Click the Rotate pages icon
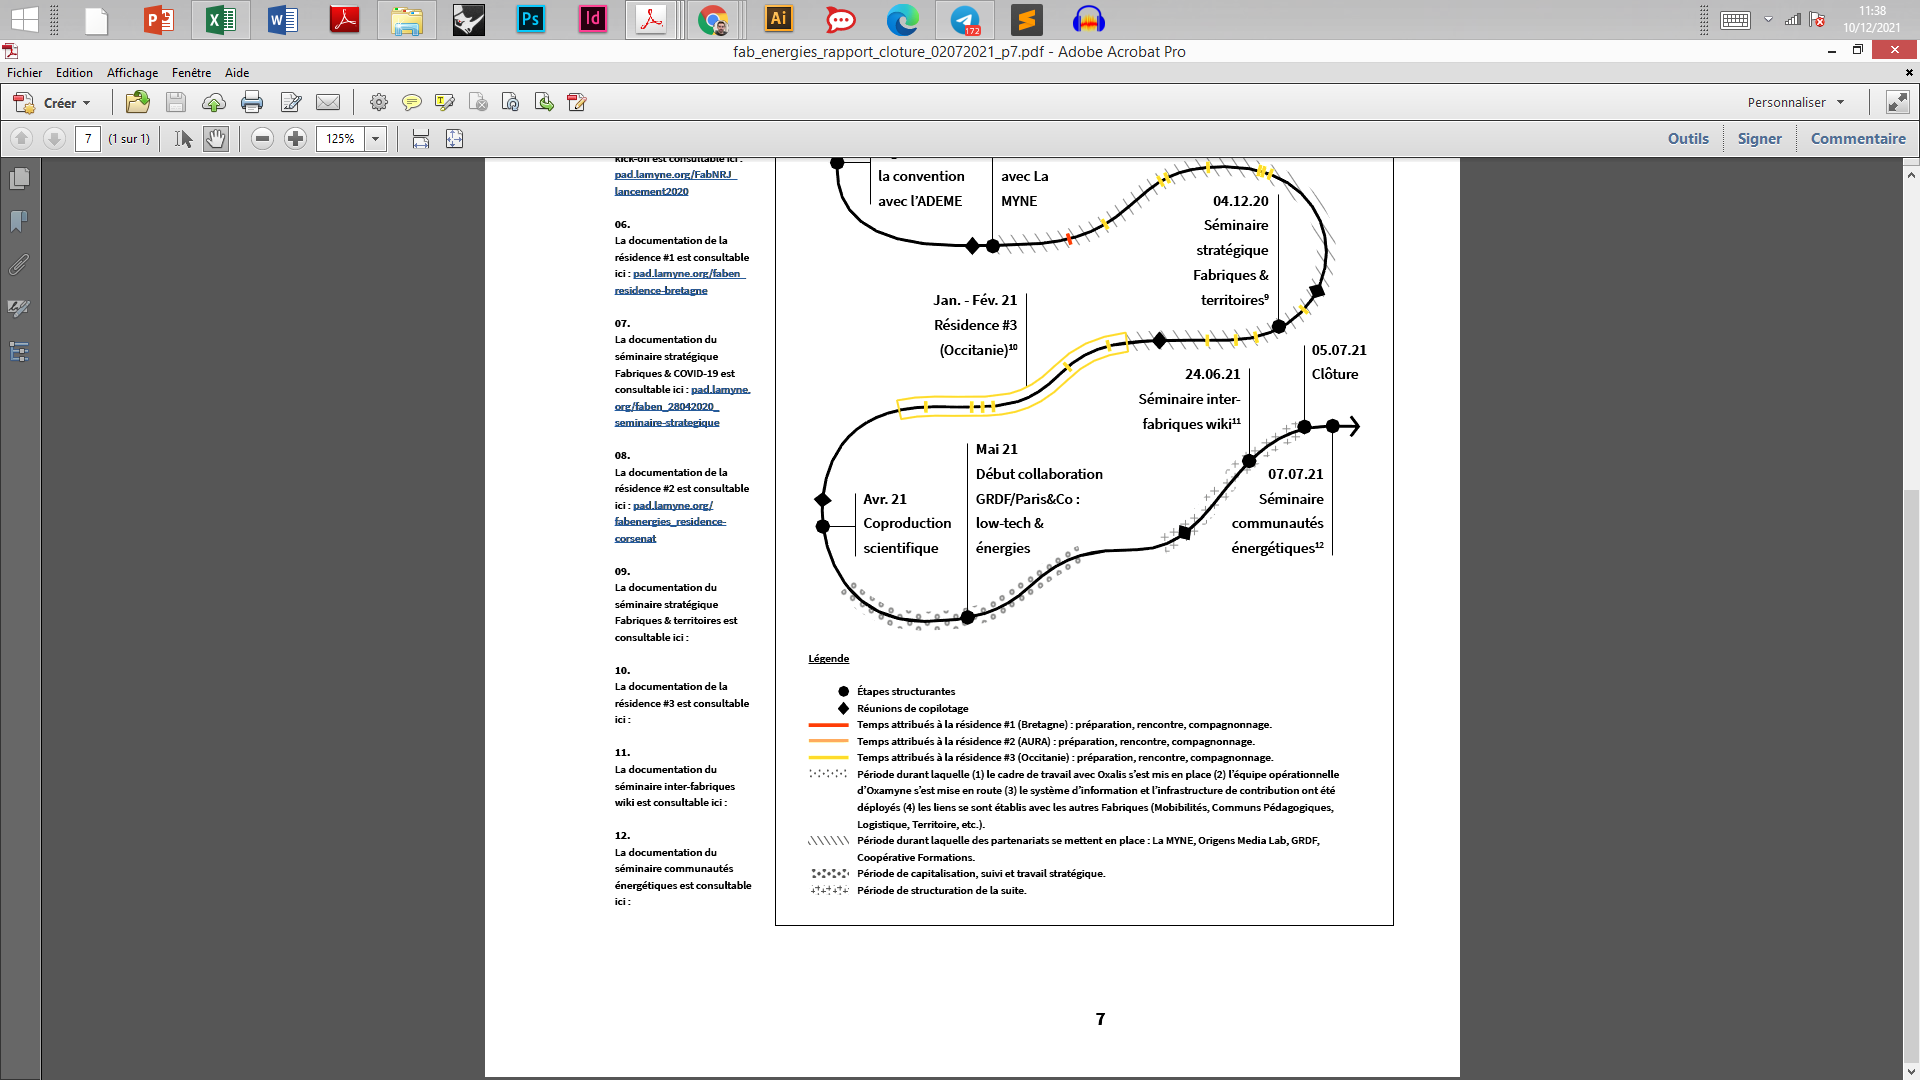 pyautogui.click(x=511, y=102)
